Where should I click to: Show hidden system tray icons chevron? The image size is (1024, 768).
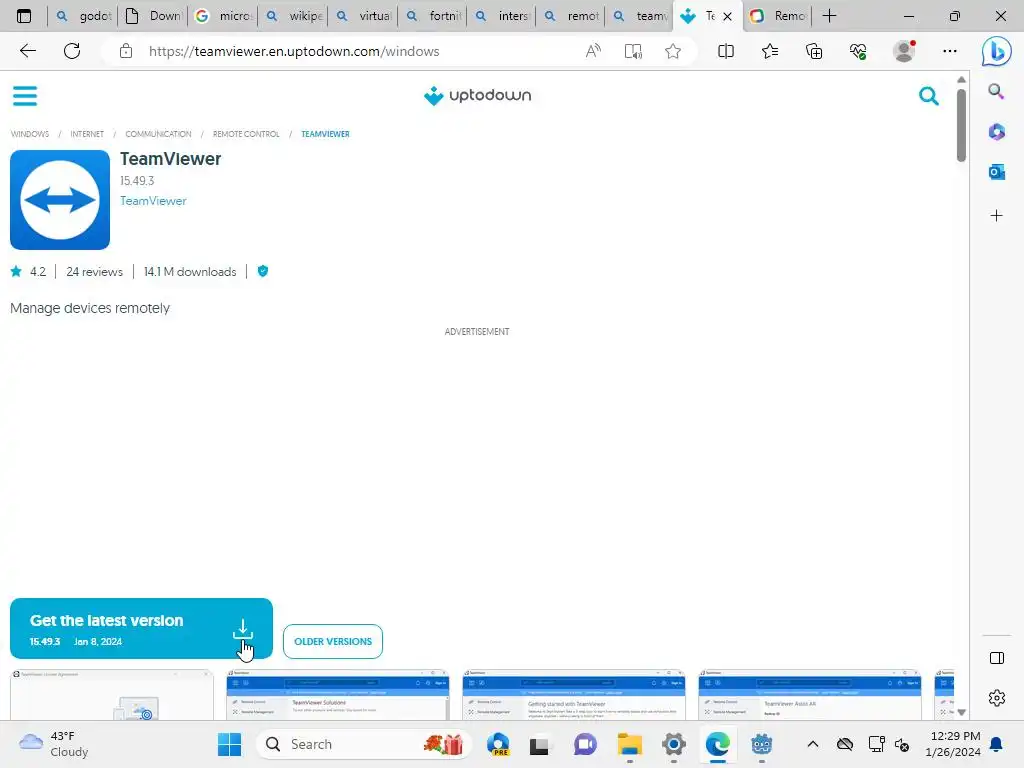pyautogui.click(x=812, y=744)
